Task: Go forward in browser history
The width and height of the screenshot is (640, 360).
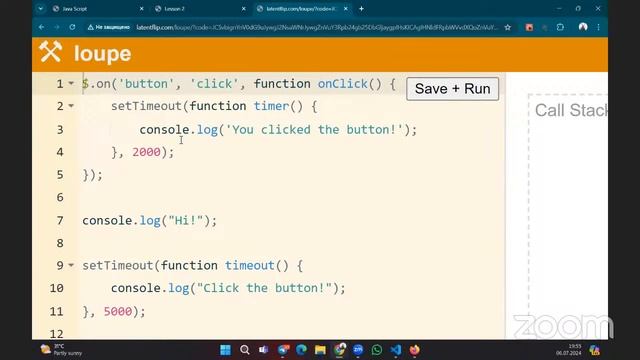Action: (57, 27)
